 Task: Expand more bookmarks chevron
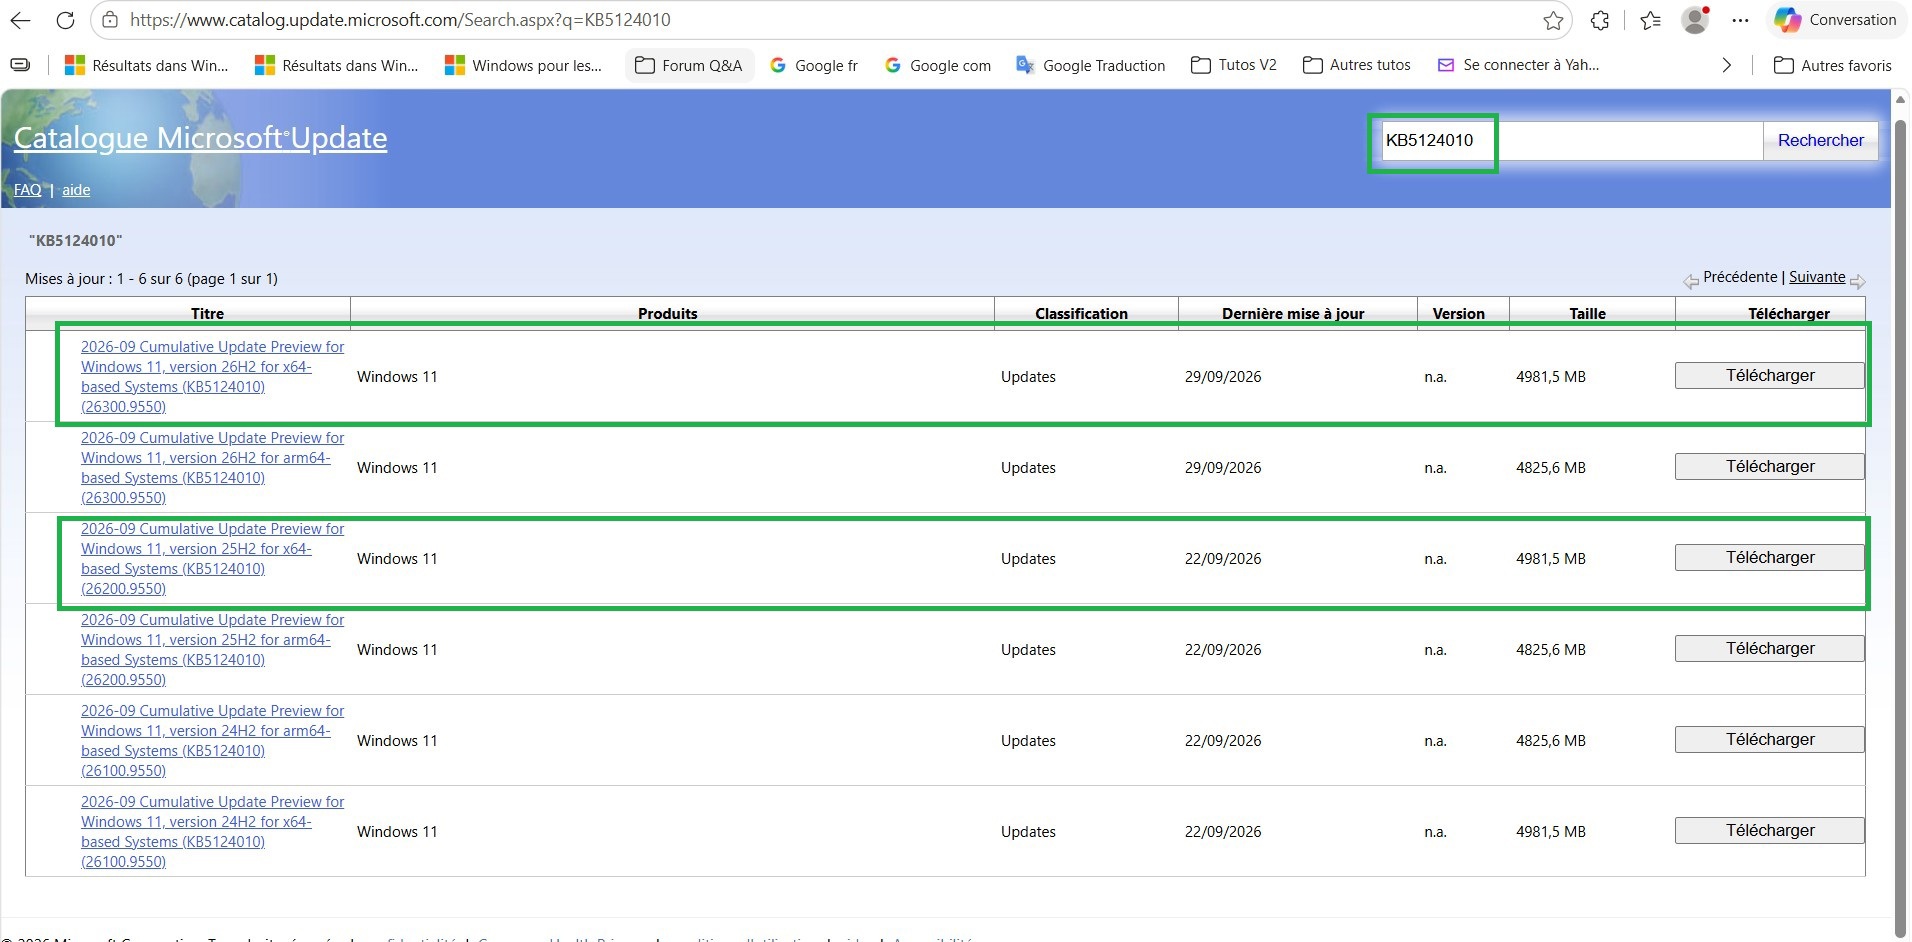pos(1726,65)
